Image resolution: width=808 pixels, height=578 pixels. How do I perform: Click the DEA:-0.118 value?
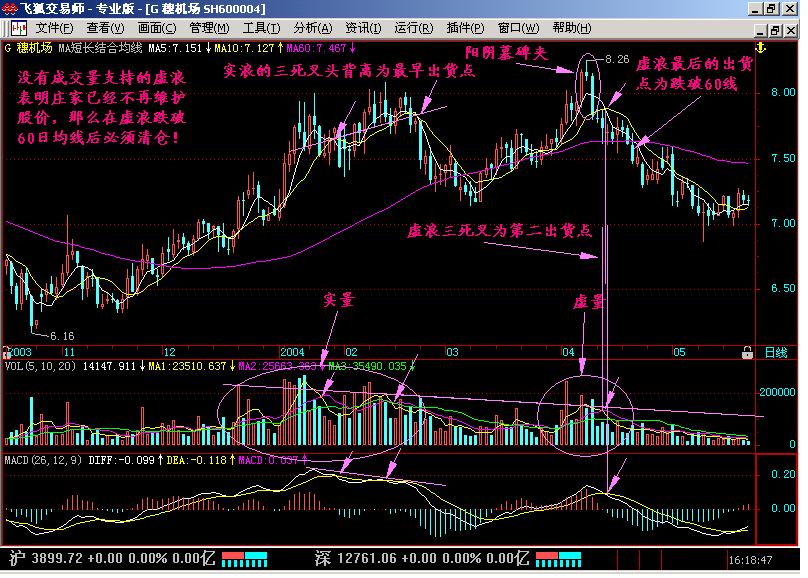click(196, 460)
